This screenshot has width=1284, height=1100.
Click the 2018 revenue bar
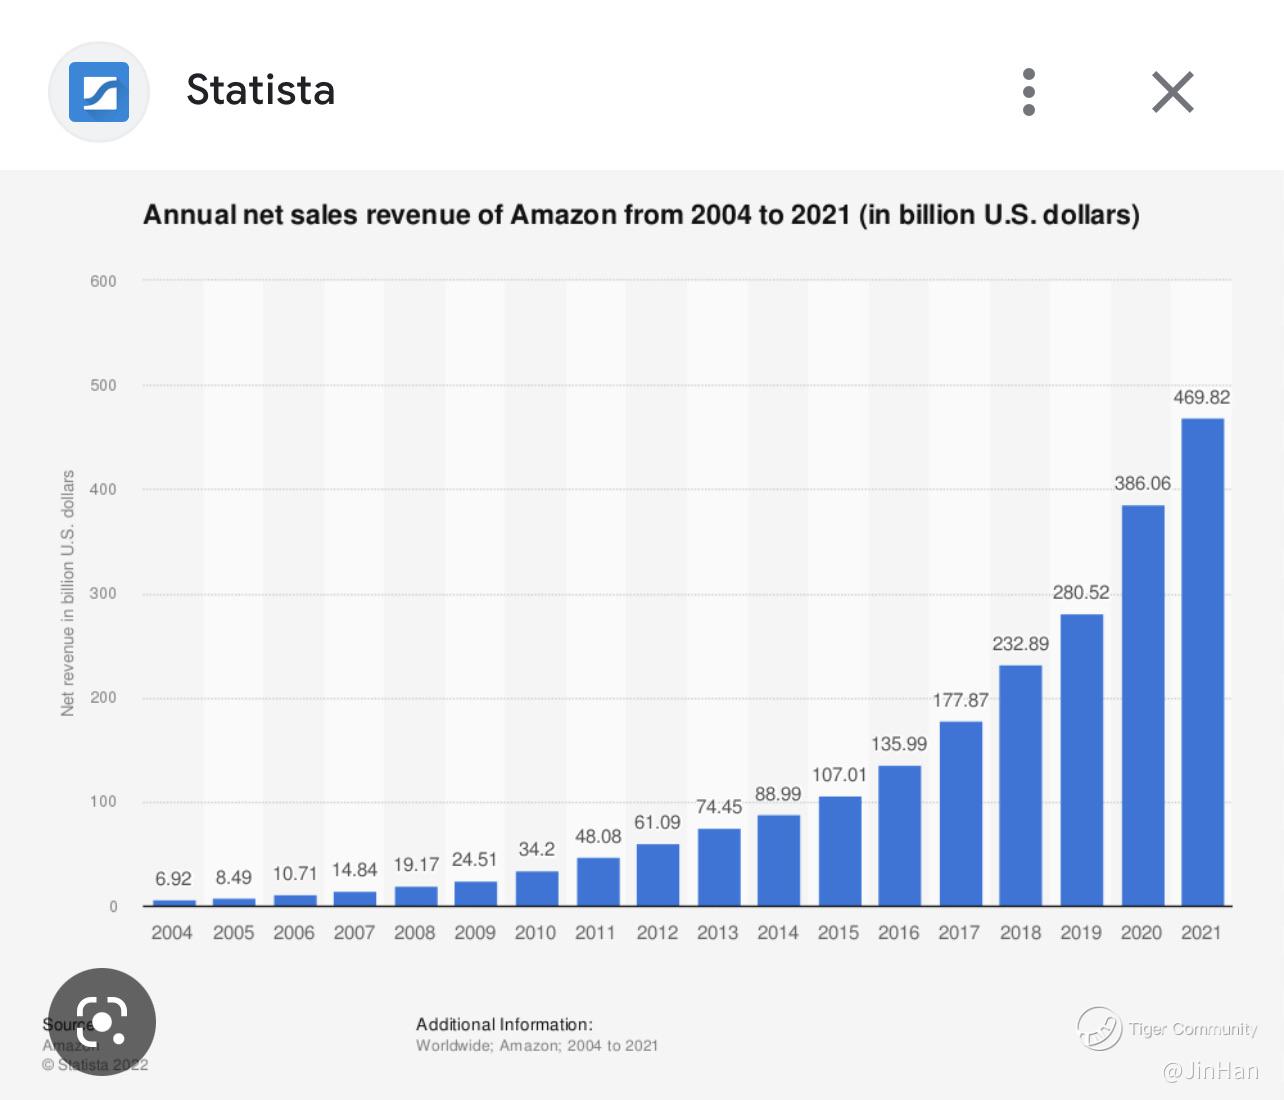1020,785
